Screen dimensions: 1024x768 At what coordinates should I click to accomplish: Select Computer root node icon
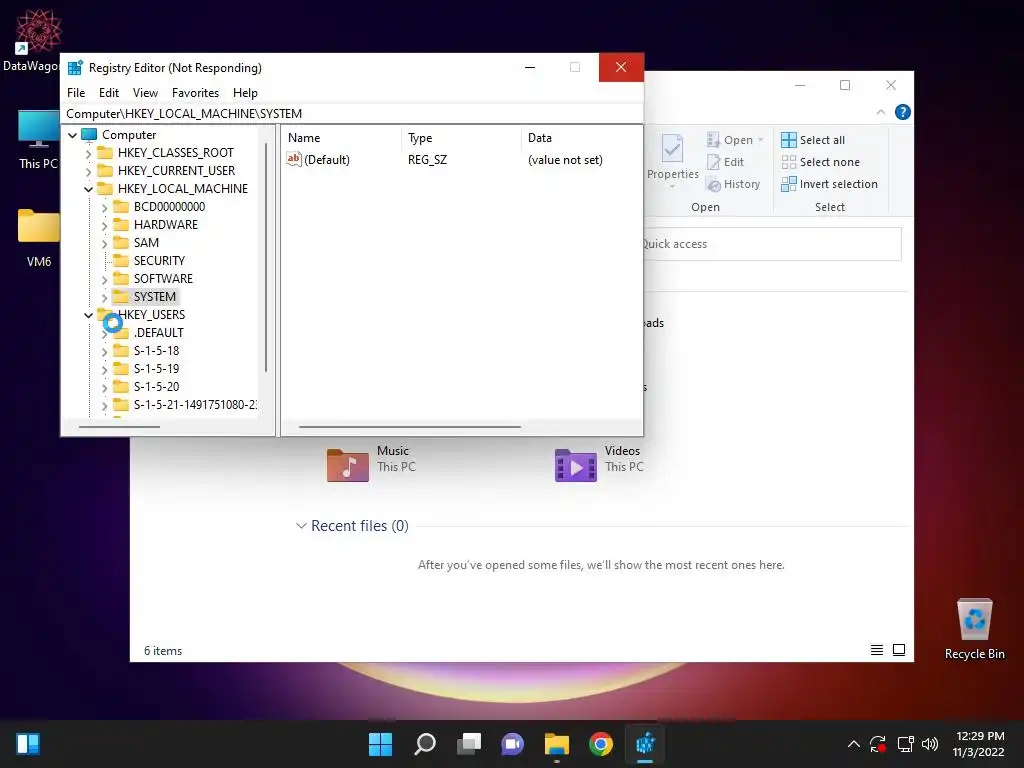[x=89, y=135]
